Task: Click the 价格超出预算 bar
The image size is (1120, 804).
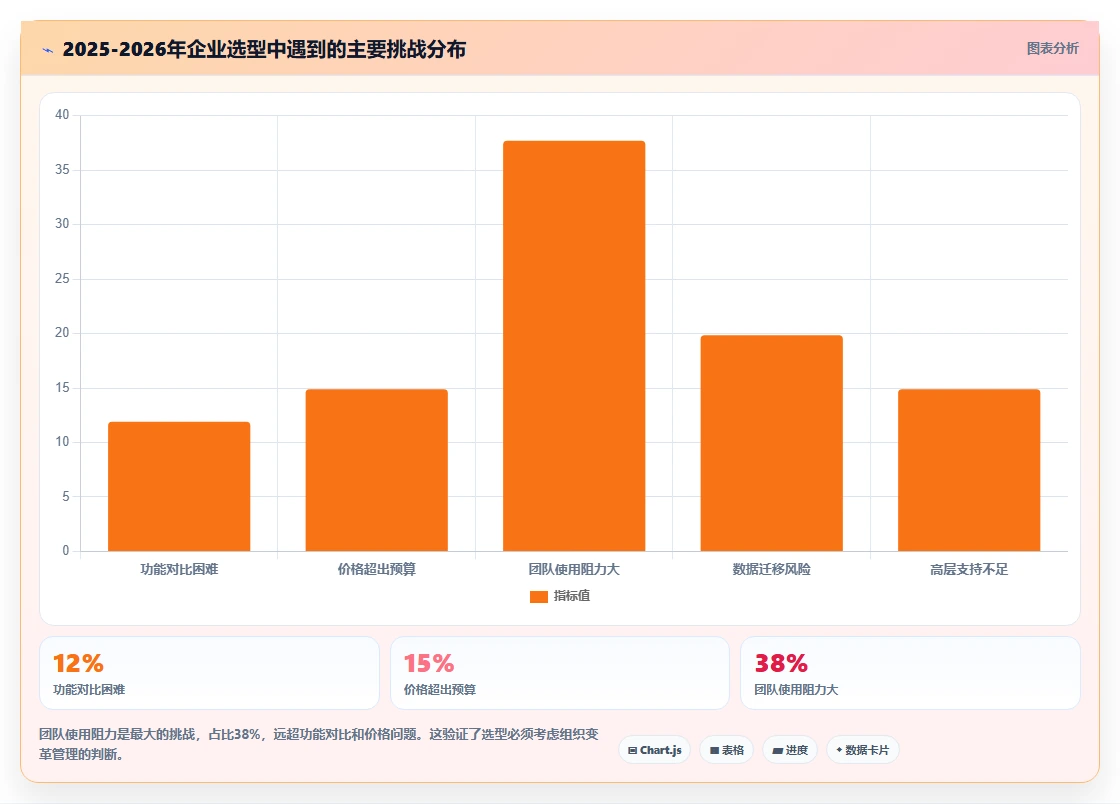Action: point(376,470)
